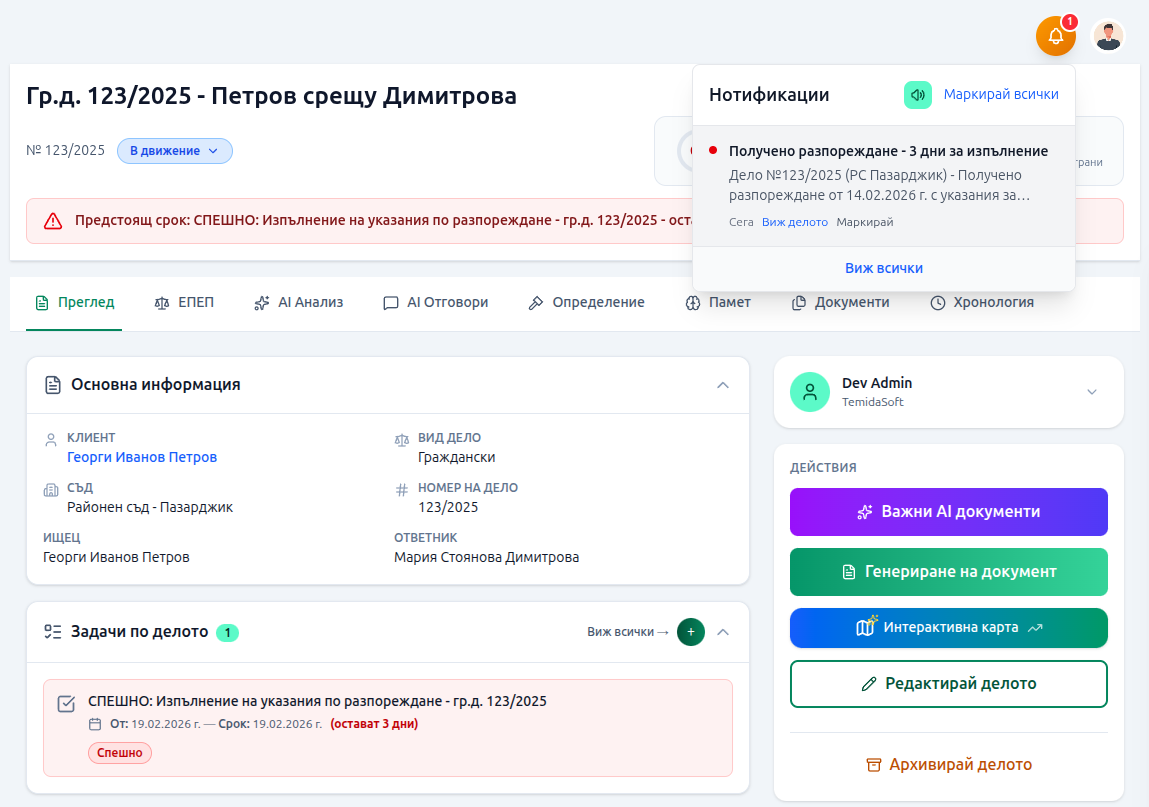Select the AI Анализ sparkles tab icon

tap(263, 302)
